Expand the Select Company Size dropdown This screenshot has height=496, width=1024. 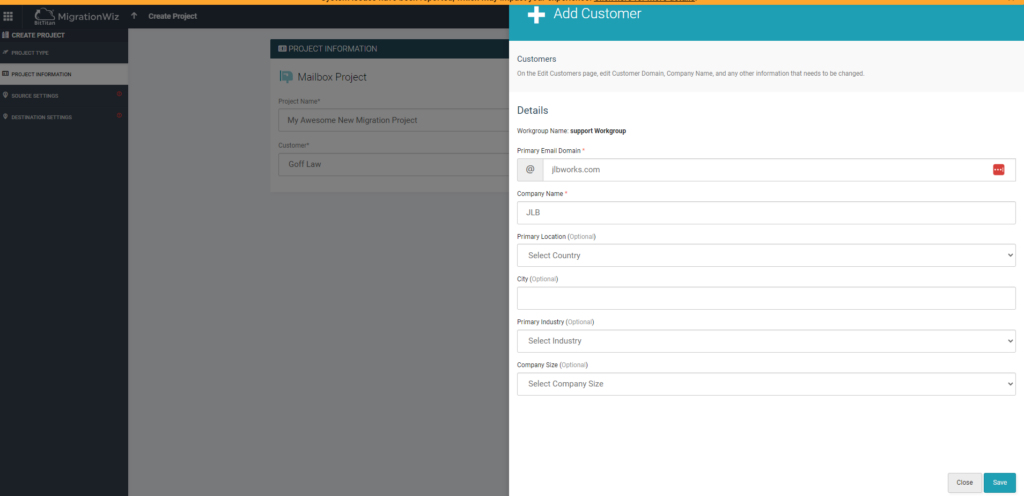click(x=766, y=384)
